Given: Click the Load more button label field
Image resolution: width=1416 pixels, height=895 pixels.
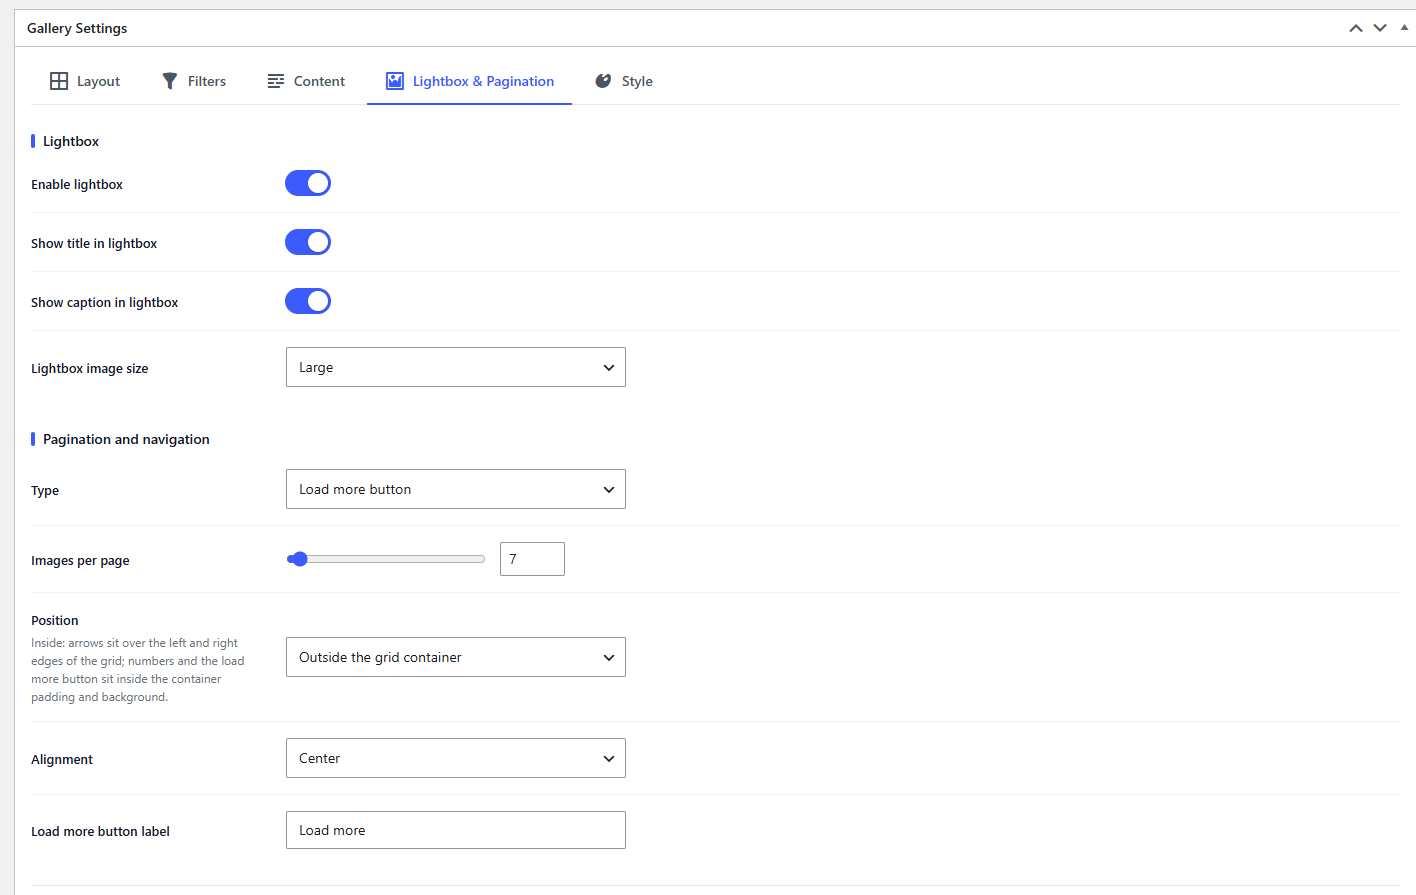Looking at the screenshot, I should pyautogui.click(x=456, y=830).
